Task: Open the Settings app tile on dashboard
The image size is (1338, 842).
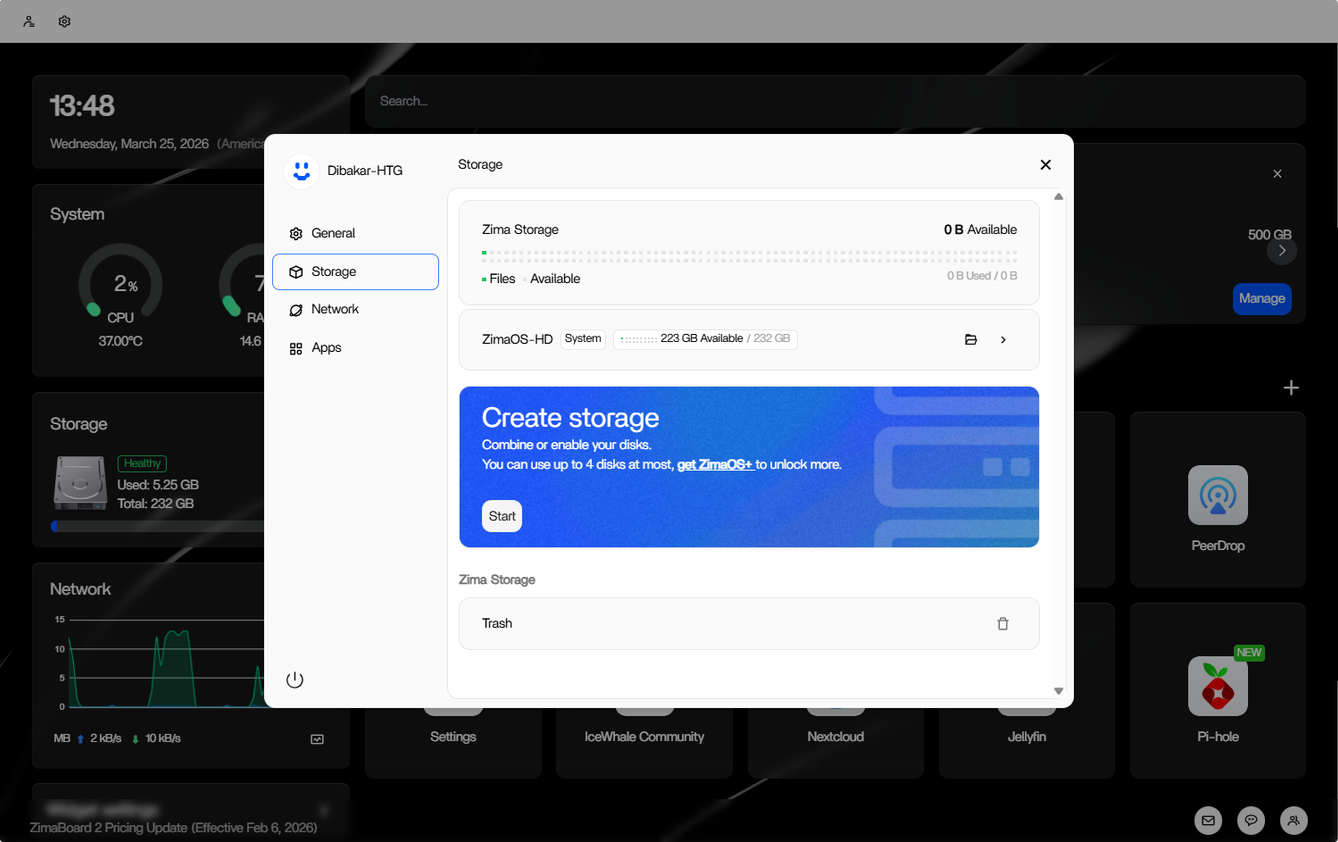Action: 453,737
